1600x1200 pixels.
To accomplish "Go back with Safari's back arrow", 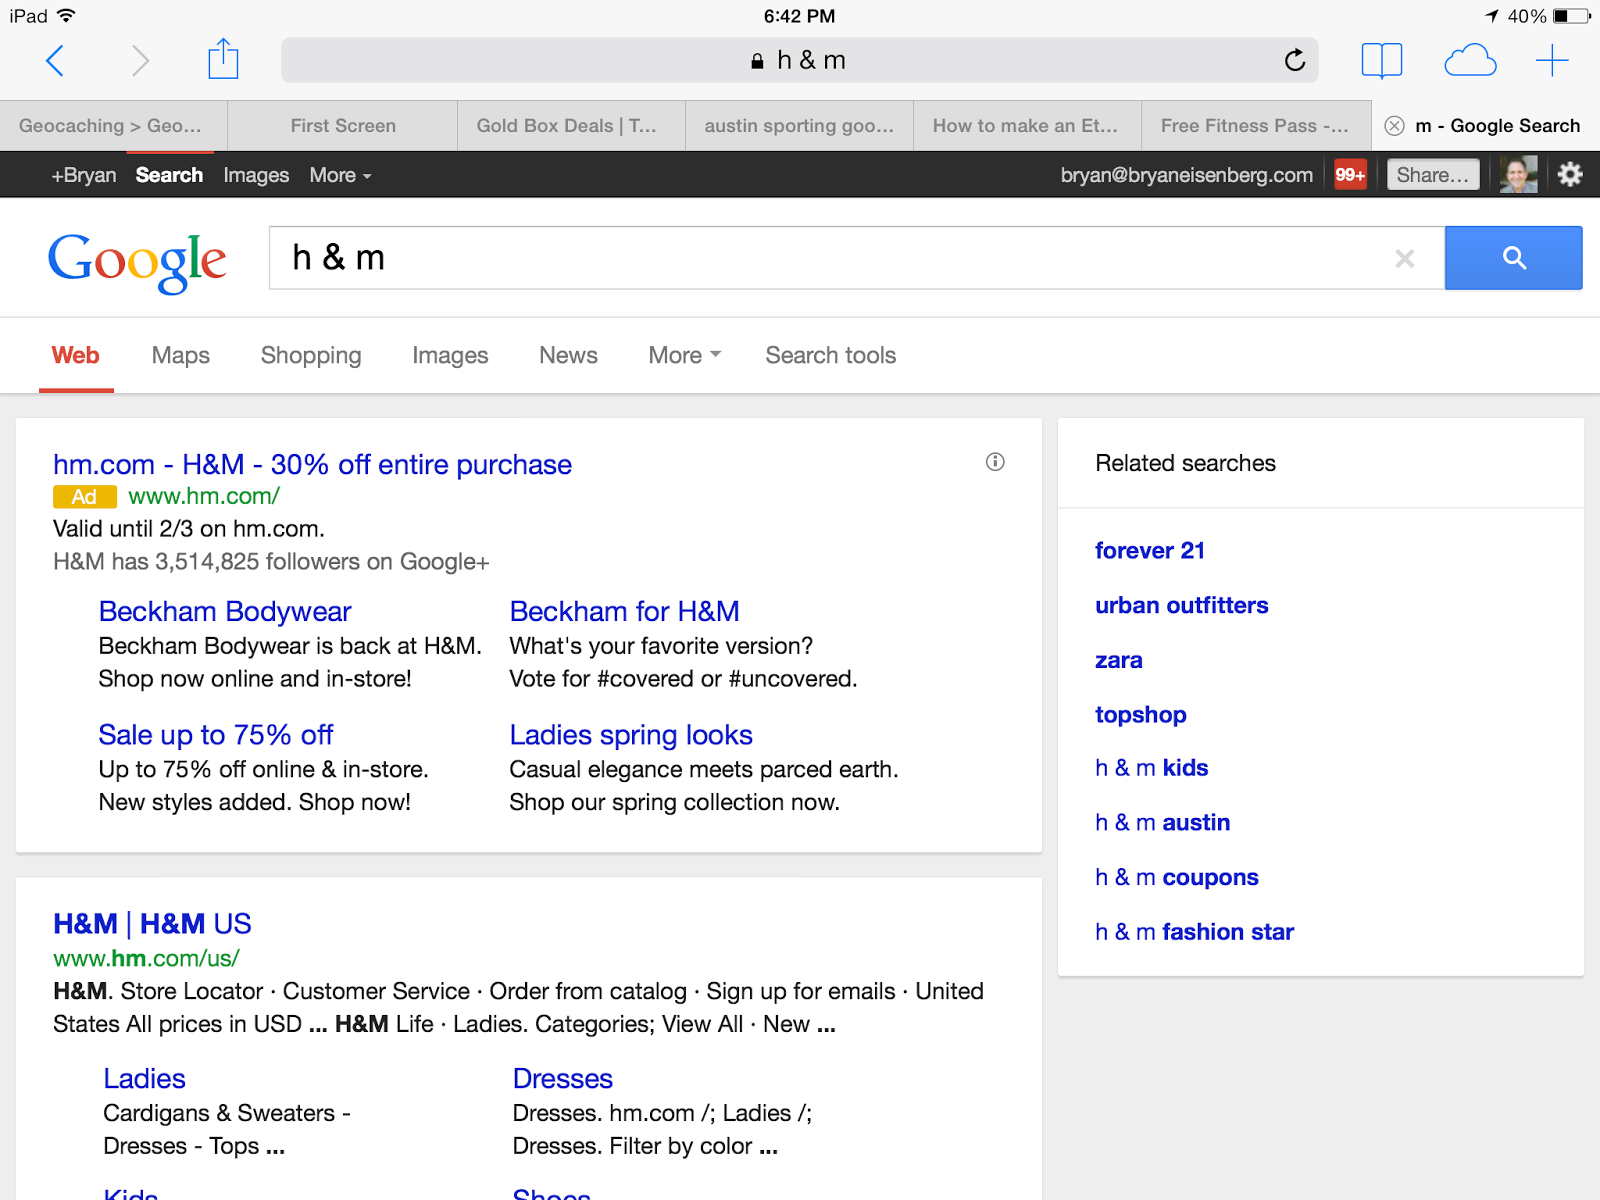I will 56,61.
